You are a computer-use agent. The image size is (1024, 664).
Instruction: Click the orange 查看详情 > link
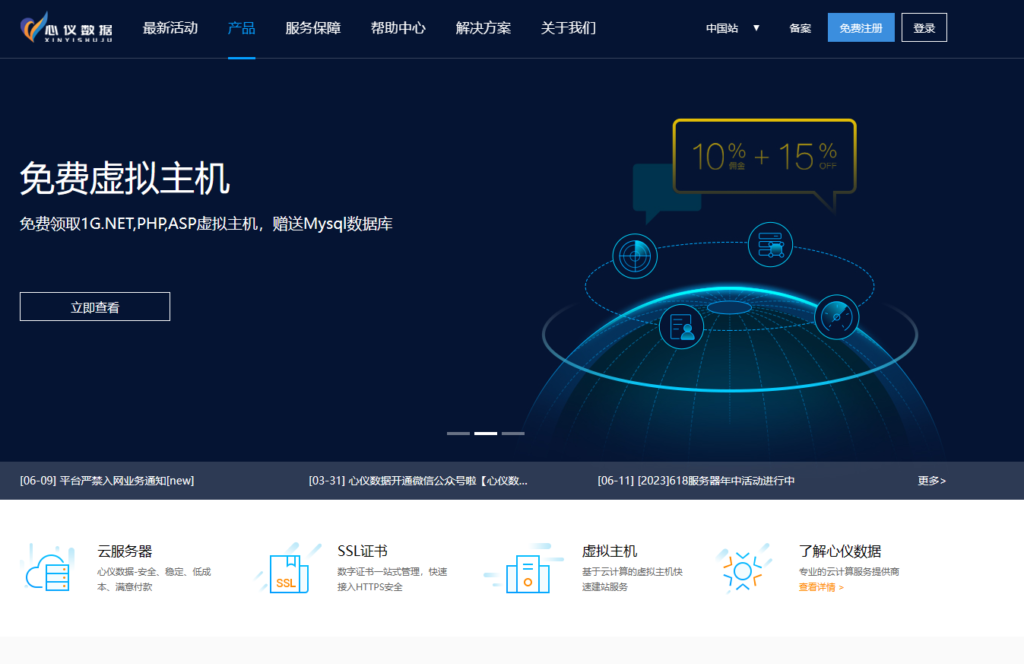point(821,587)
